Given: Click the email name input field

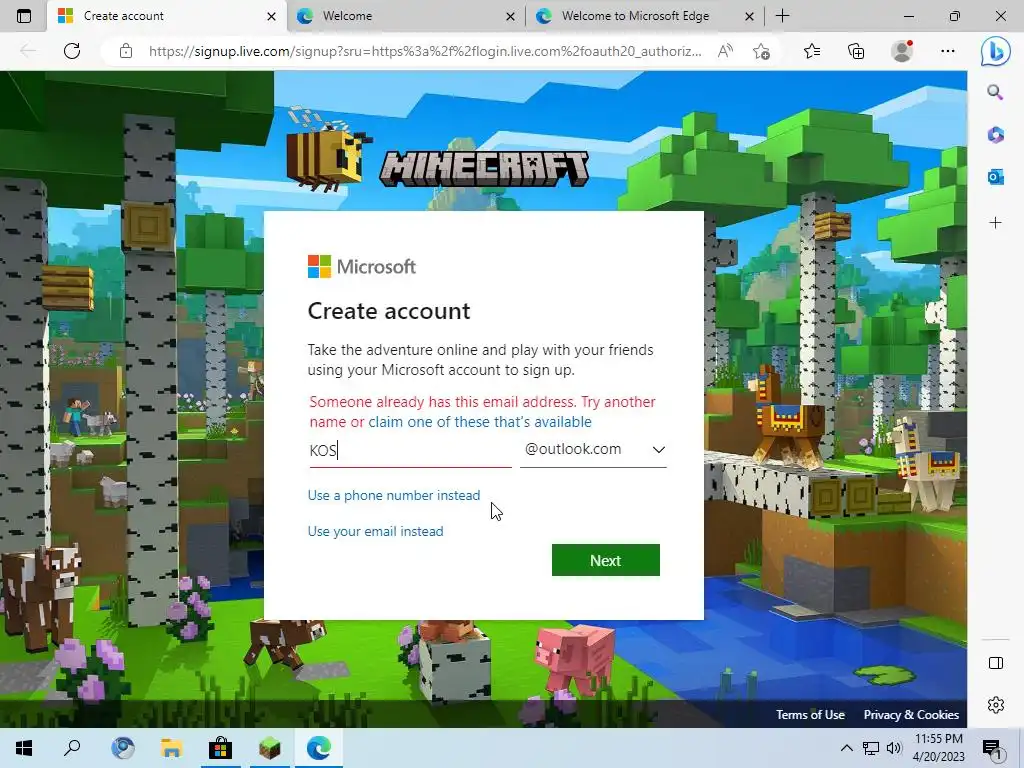Looking at the screenshot, I should pos(410,451).
